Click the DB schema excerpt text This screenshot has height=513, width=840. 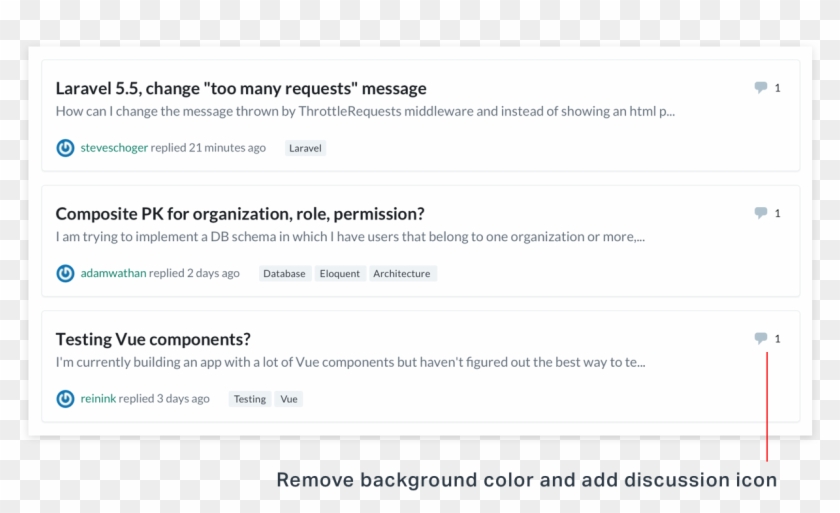[x=350, y=237]
